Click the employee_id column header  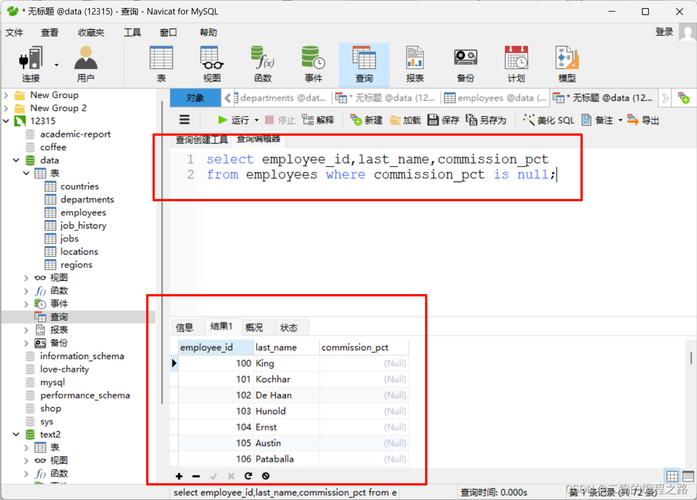coord(216,347)
